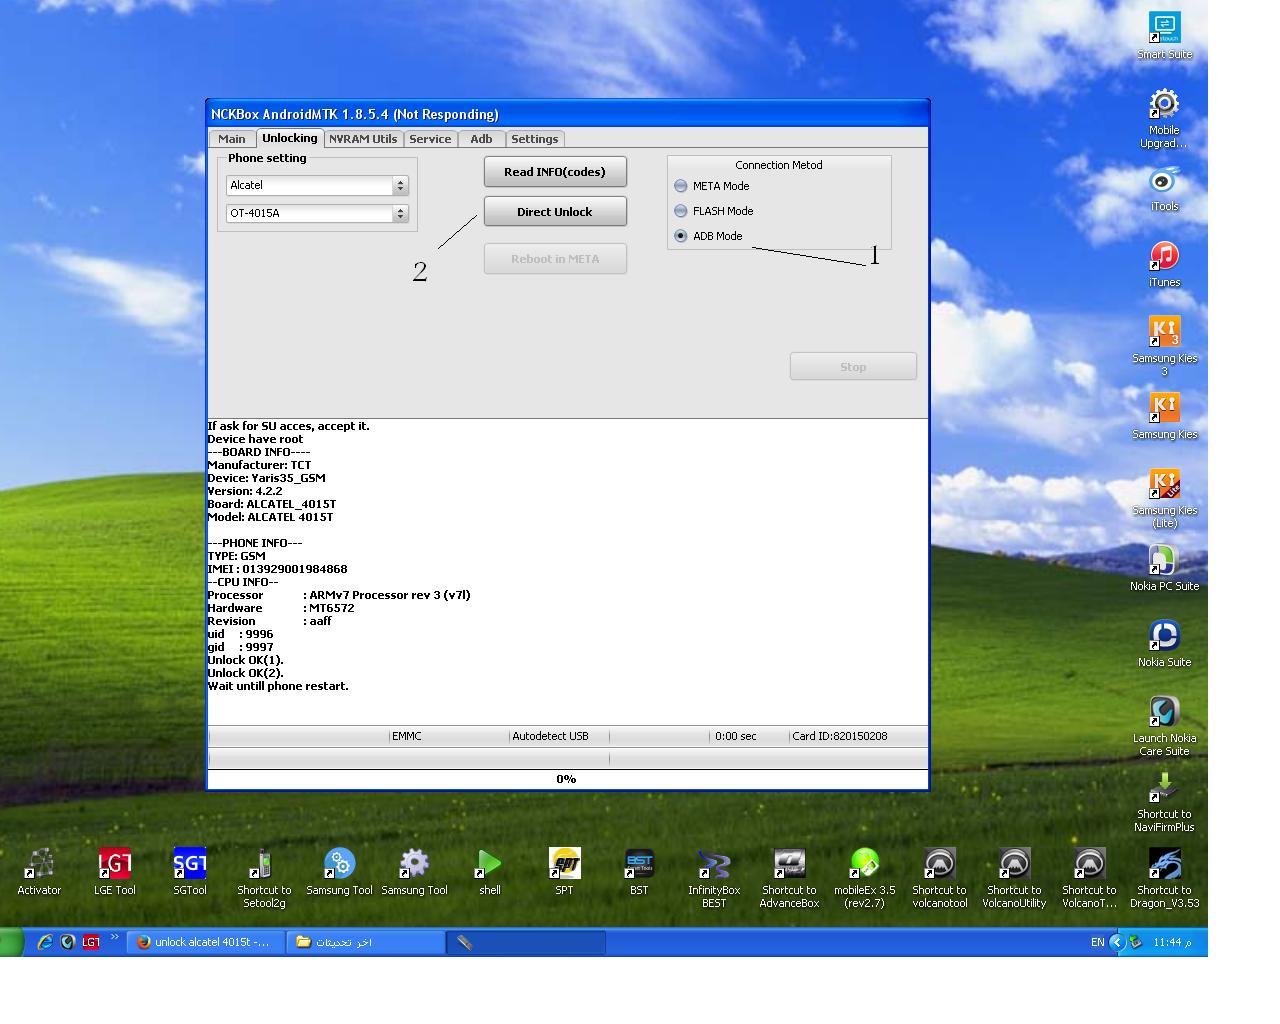1280x1024 pixels.
Task: Click the safely remove hardware tray icon
Action: pyautogui.click(x=1136, y=942)
